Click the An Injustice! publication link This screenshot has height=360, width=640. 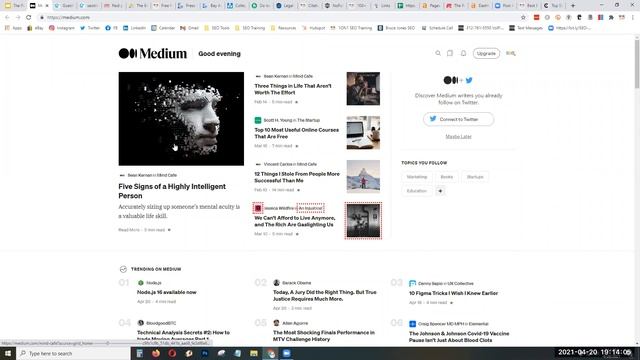tap(310, 208)
